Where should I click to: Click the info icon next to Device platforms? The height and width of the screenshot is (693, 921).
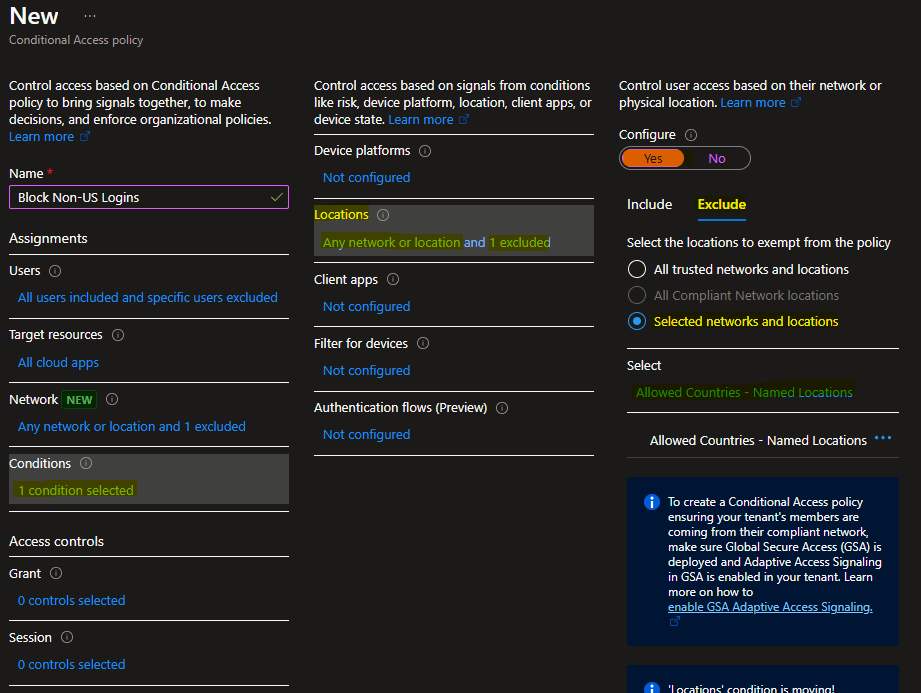tap(425, 151)
